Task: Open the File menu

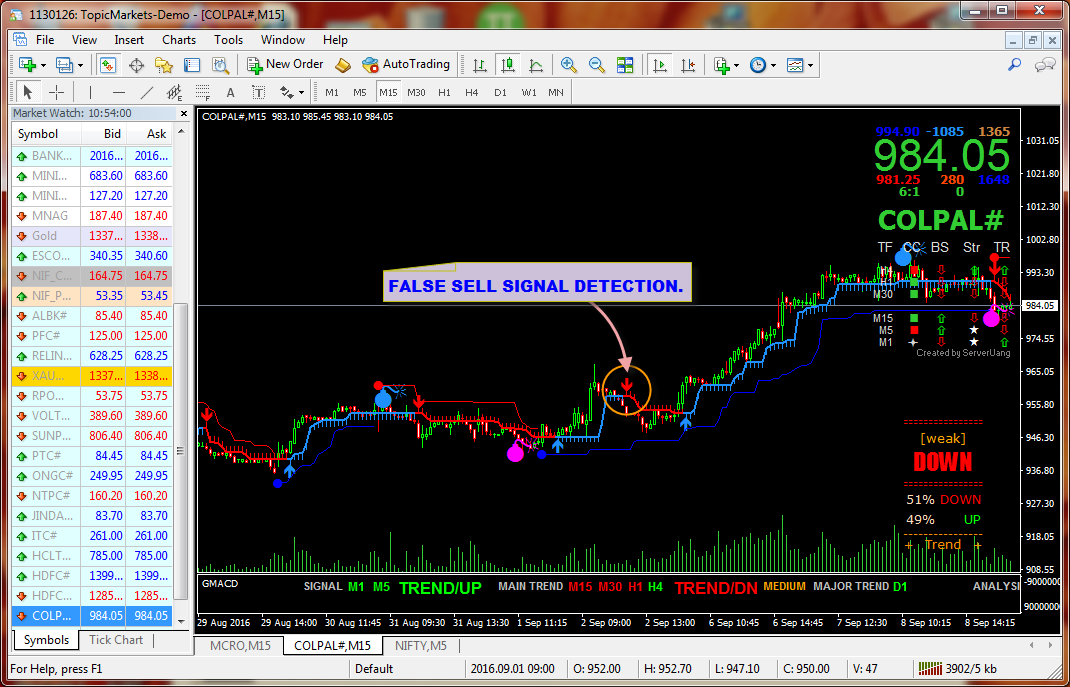Action: pyautogui.click(x=45, y=40)
